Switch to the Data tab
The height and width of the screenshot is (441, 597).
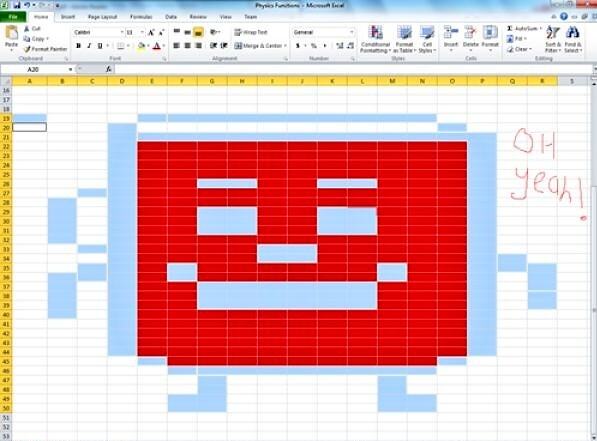(x=171, y=17)
